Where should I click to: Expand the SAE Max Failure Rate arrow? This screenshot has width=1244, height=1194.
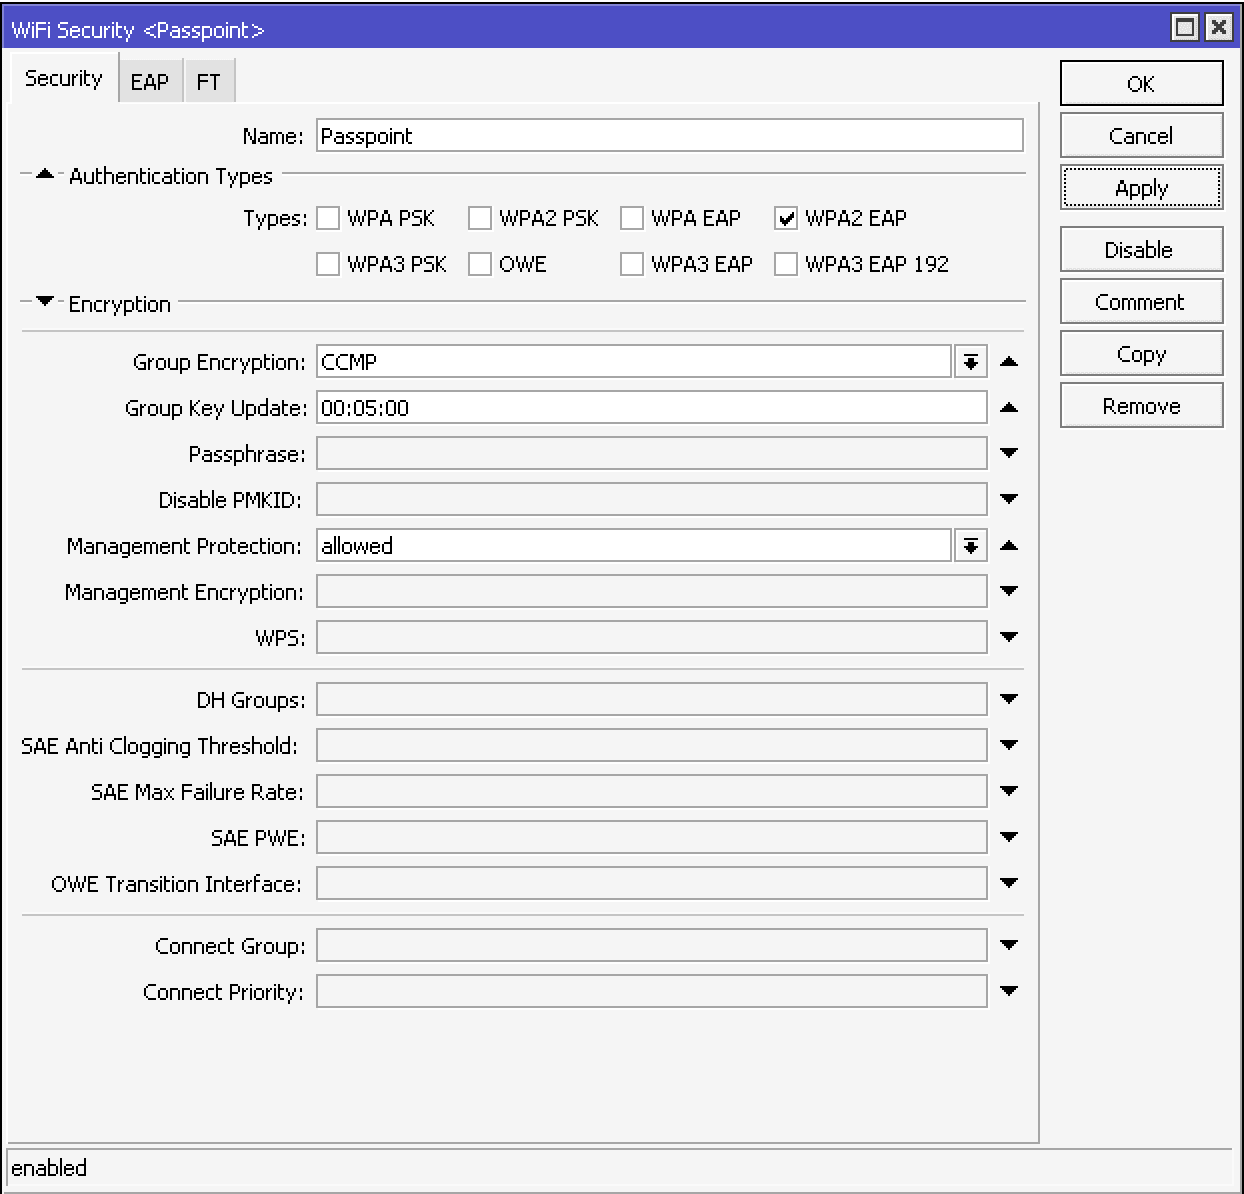point(1009,792)
